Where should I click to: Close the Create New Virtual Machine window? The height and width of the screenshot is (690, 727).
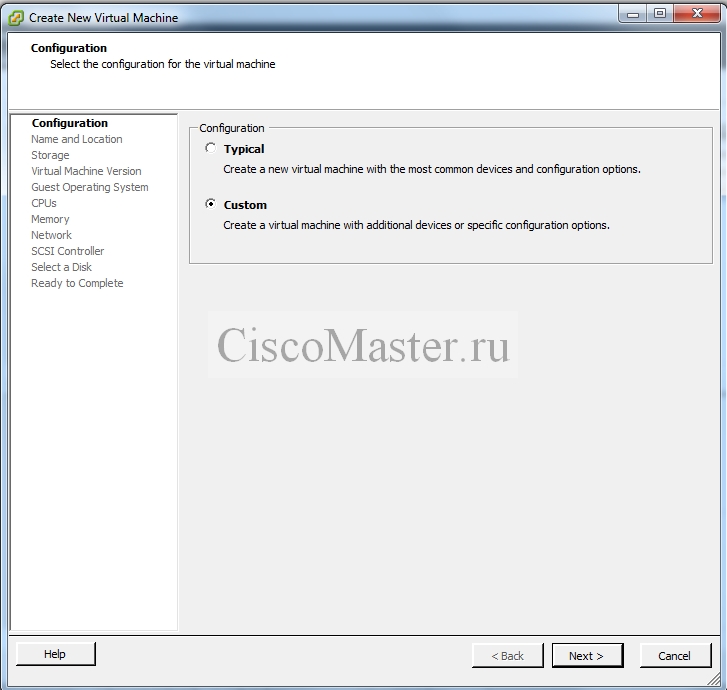tap(697, 14)
